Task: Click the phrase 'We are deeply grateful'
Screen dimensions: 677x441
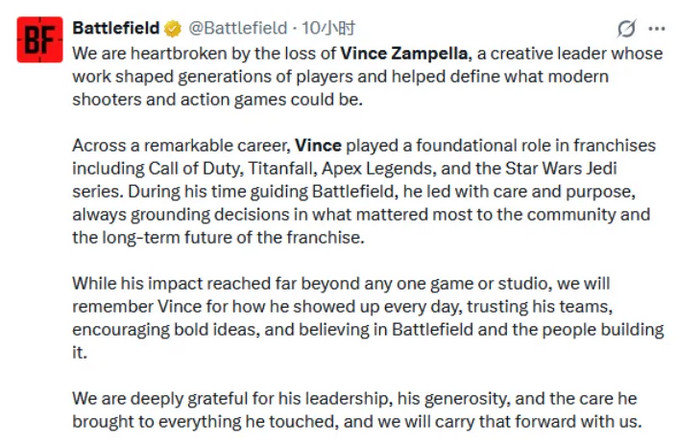Action: [160, 398]
